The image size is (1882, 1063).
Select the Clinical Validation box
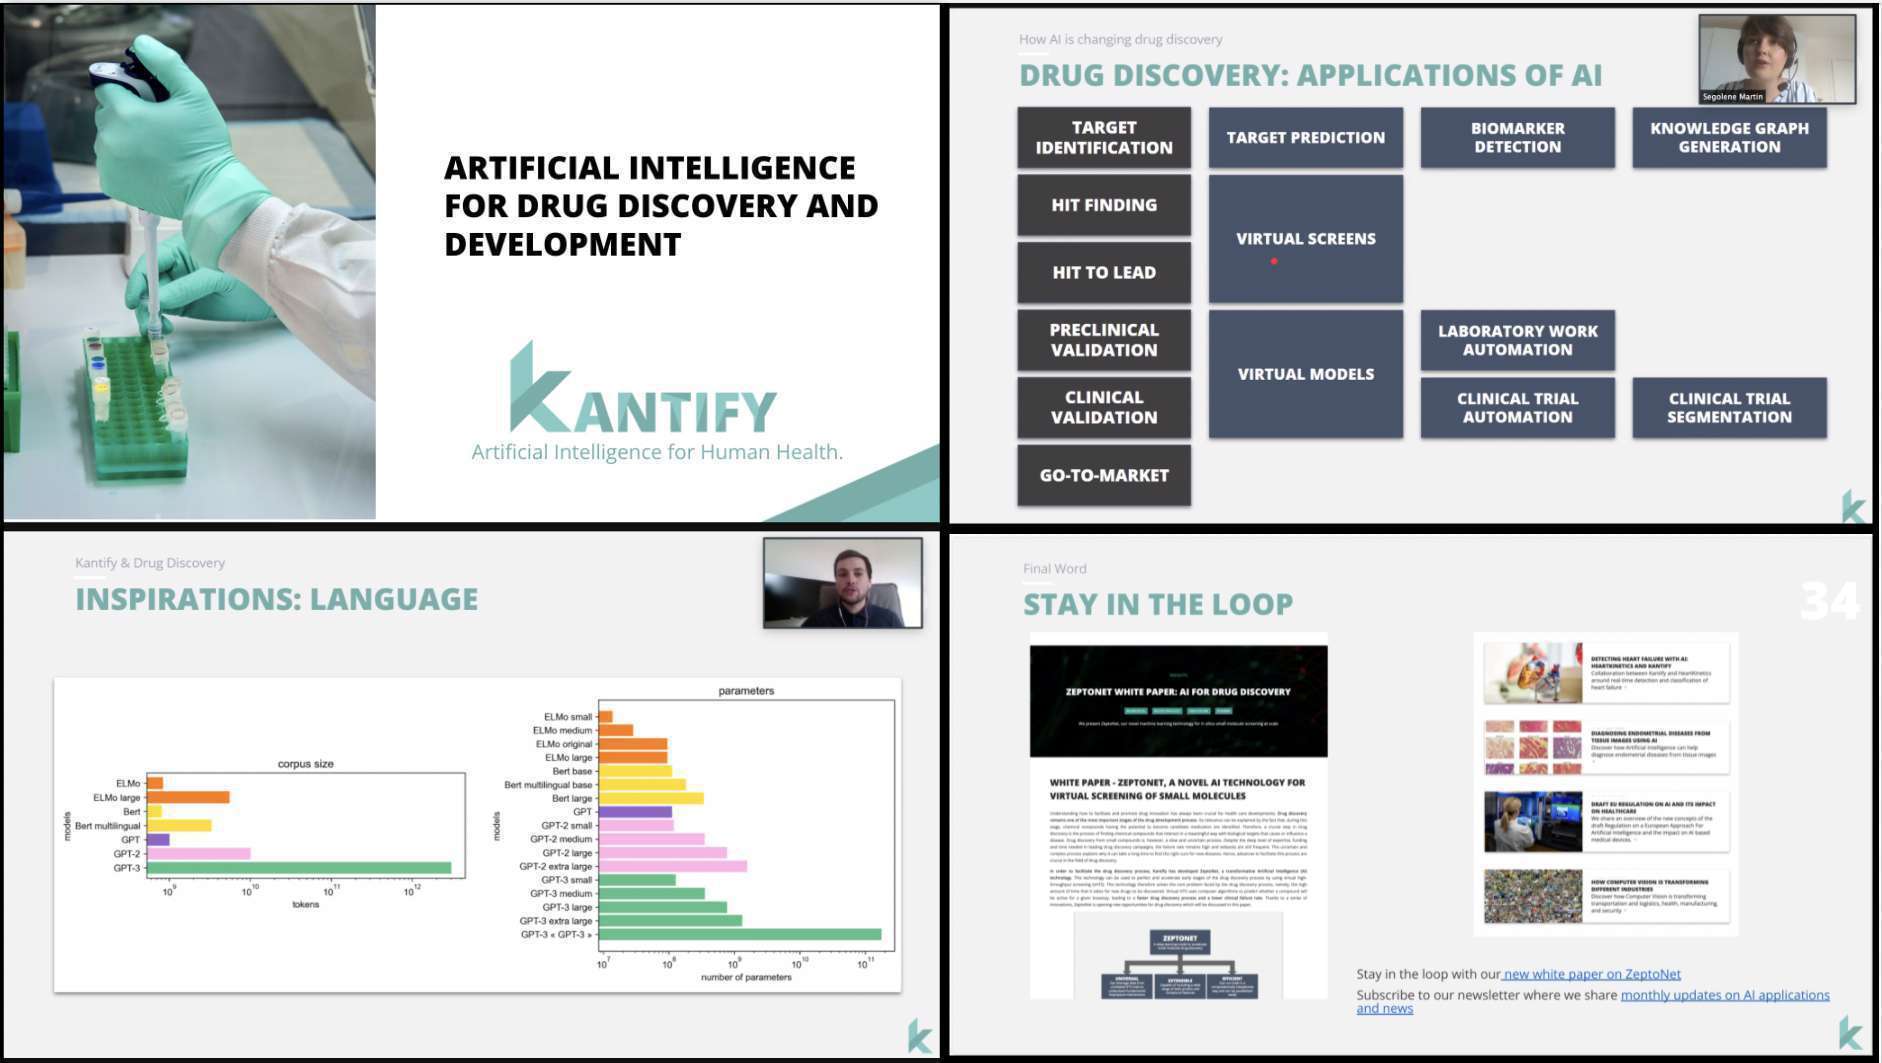pyautogui.click(x=1104, y=407)
